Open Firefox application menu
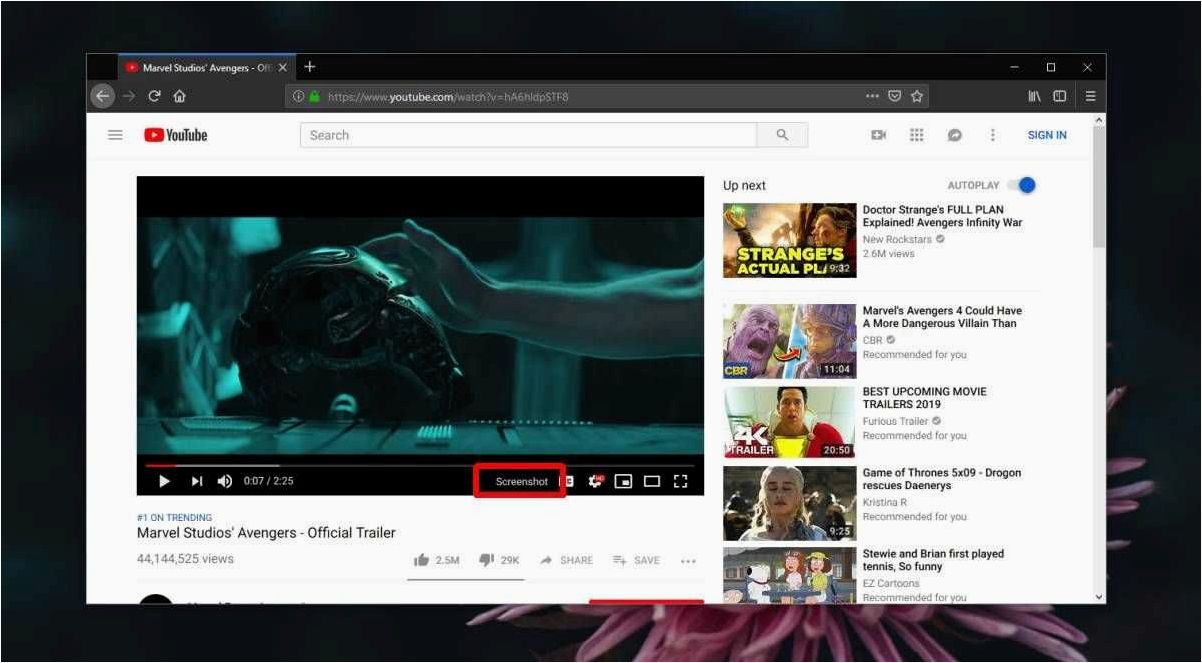 pyautogui.click(x=1090, y=96)
